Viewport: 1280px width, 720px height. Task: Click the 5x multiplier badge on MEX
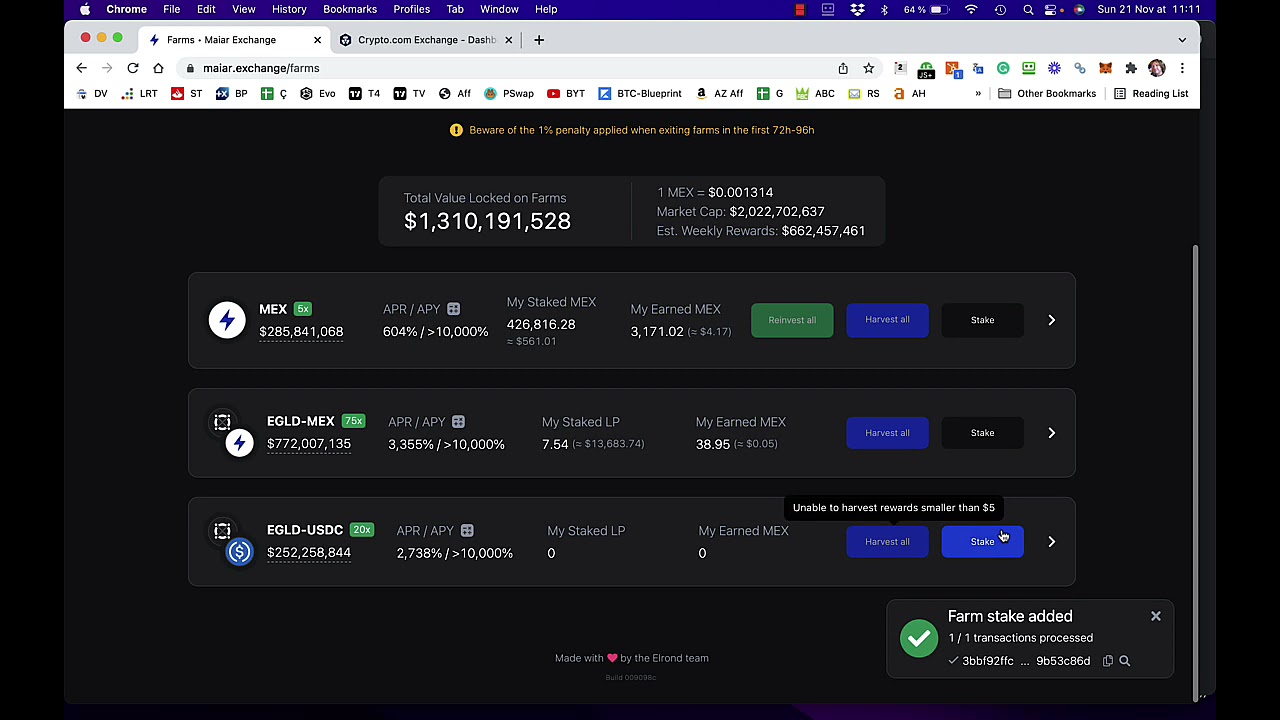pyautogui.click(x=303, y=309)
